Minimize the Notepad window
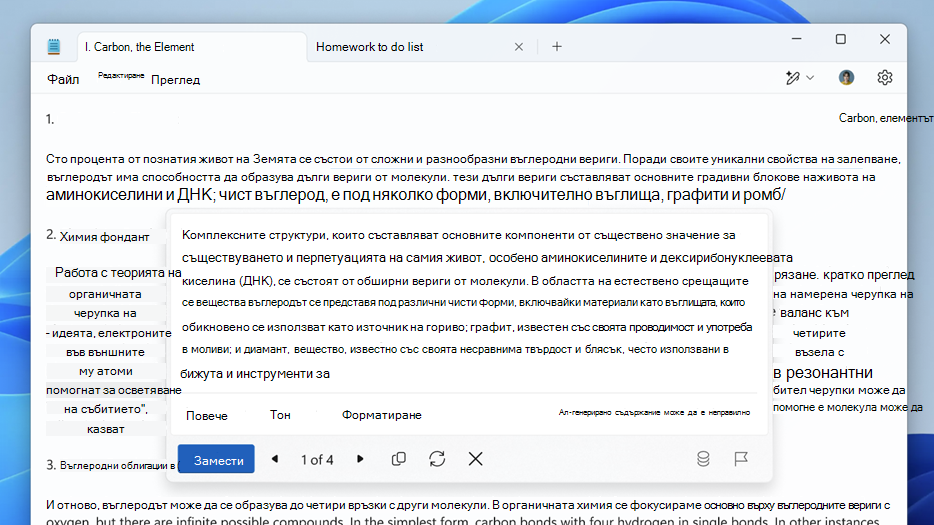 796,39
